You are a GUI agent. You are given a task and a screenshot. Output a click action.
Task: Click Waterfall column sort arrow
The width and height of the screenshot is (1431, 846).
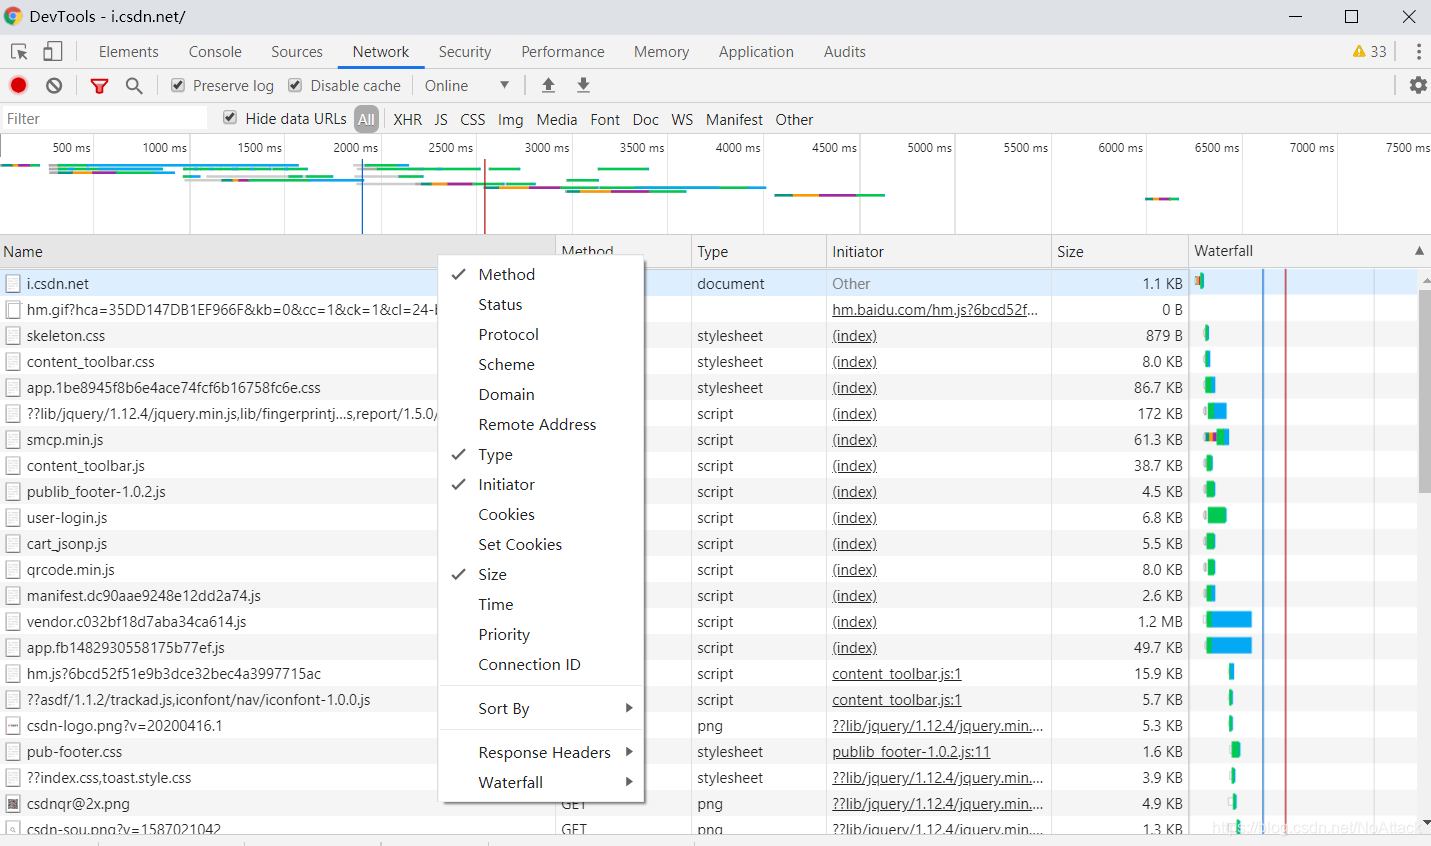[x=1419, y=251]
